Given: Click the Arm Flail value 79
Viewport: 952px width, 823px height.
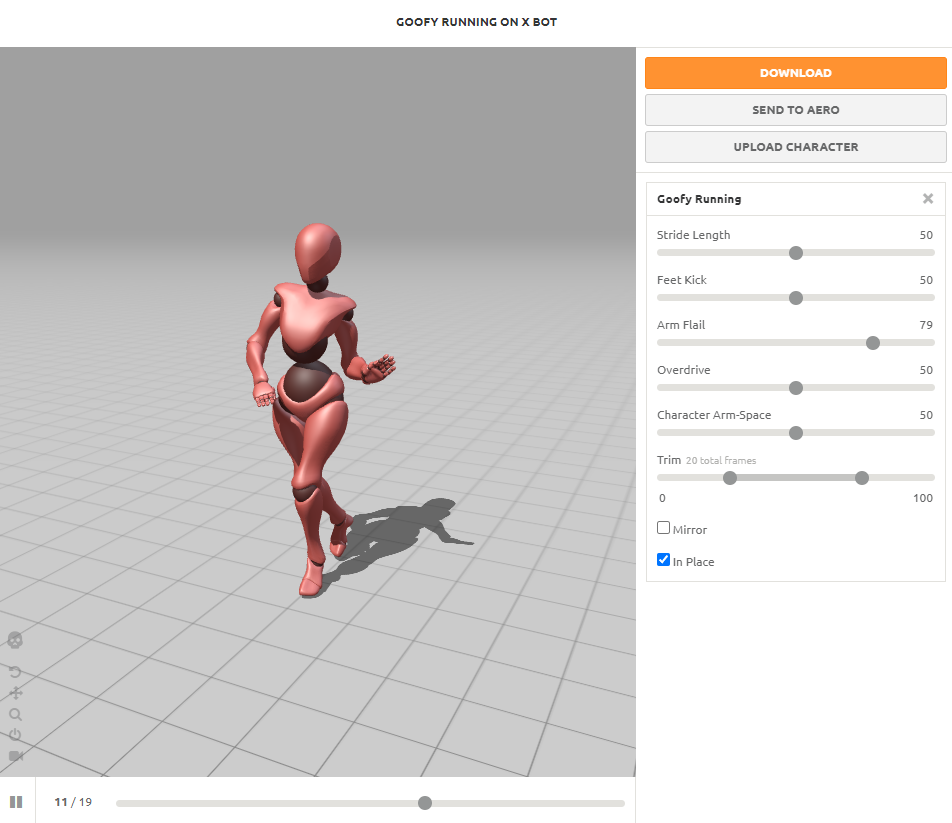Looking at the screenshot, I should [926, 325].
